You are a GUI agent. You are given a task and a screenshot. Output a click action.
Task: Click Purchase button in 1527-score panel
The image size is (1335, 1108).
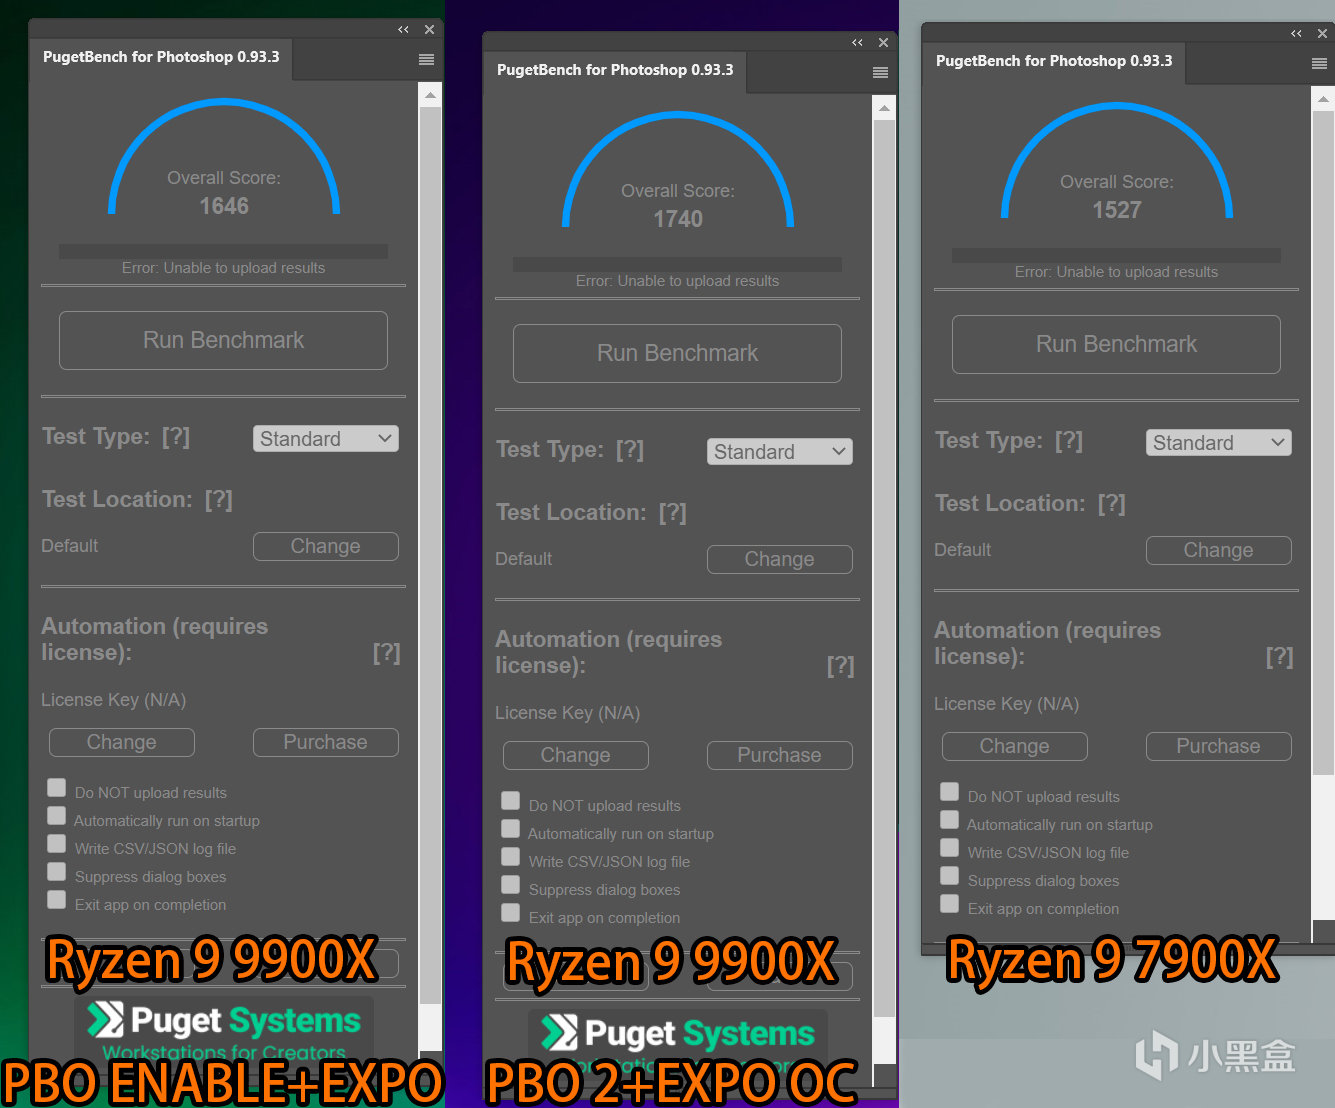(1219, 746)
